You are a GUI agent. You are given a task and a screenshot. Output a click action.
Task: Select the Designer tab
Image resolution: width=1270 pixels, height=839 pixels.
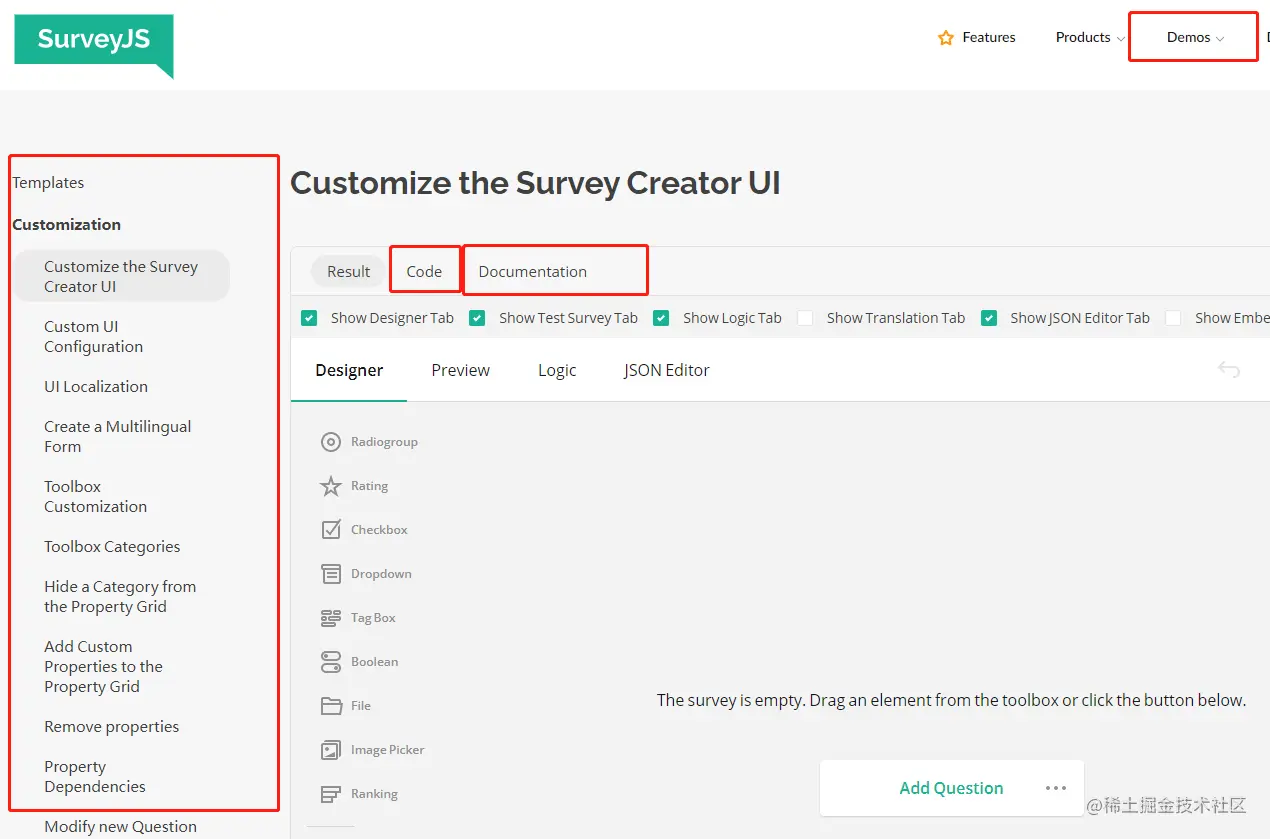[349, 370]
